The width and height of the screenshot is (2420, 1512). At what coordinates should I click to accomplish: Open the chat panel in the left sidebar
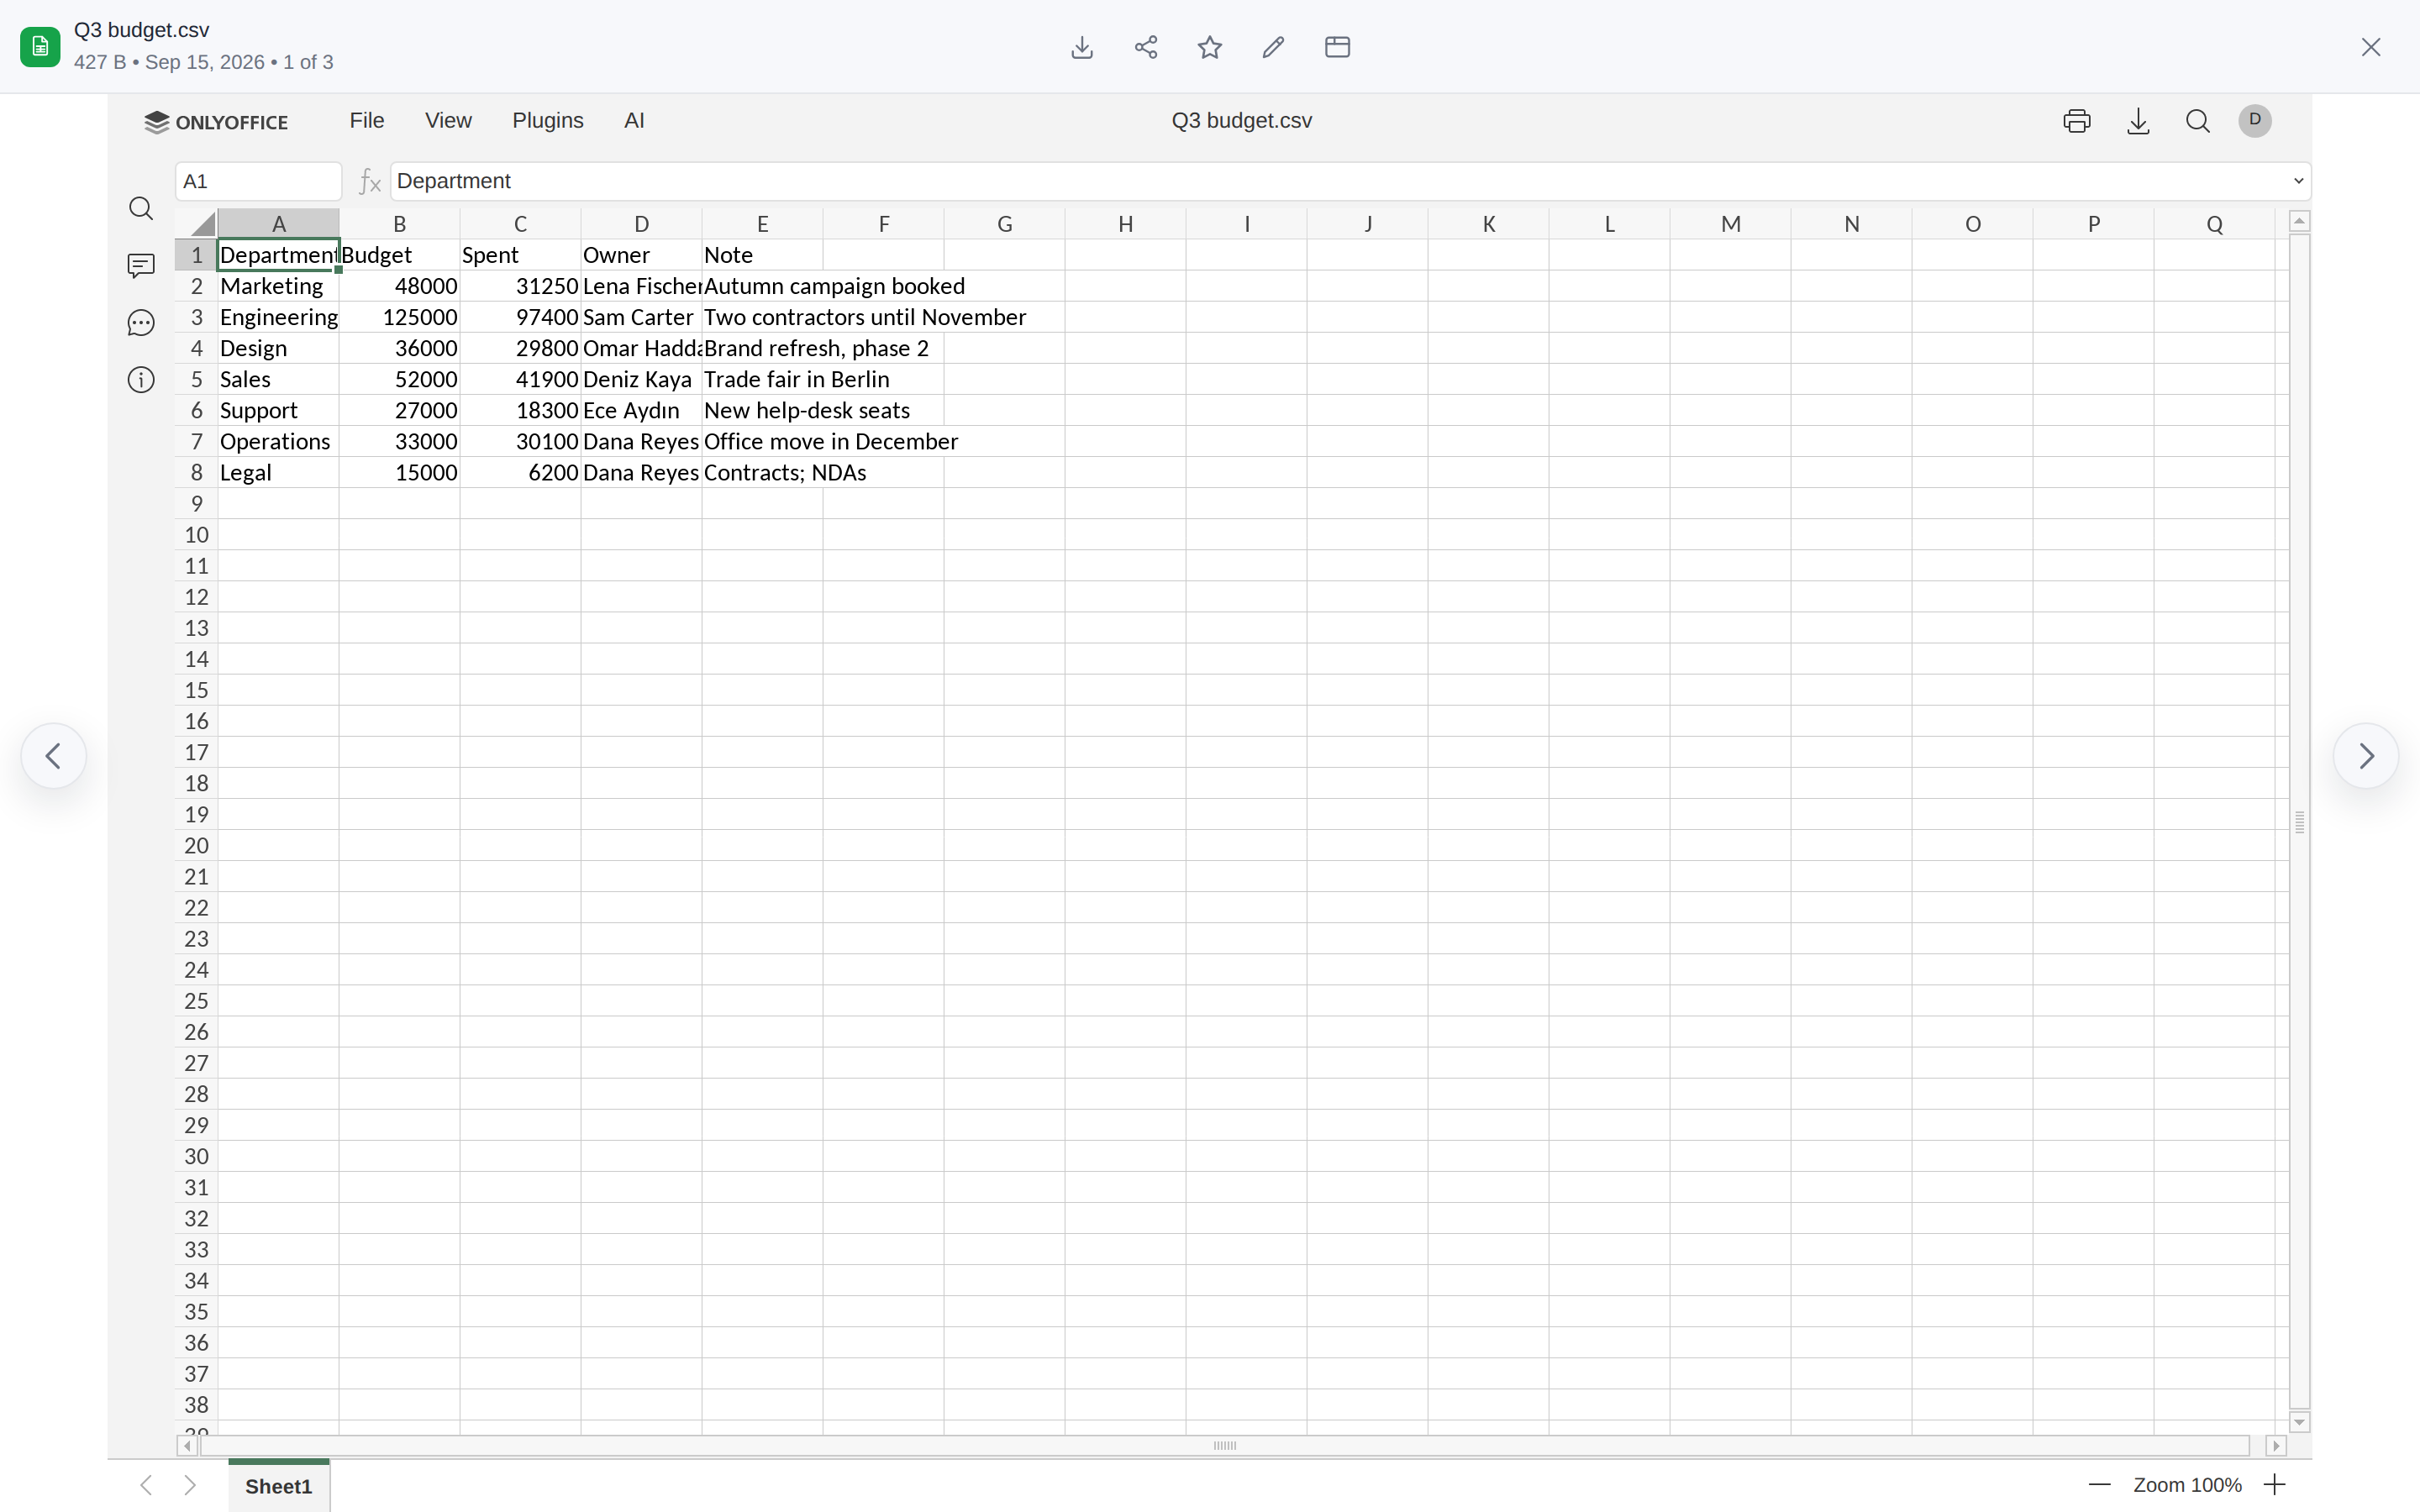[141, 323]
